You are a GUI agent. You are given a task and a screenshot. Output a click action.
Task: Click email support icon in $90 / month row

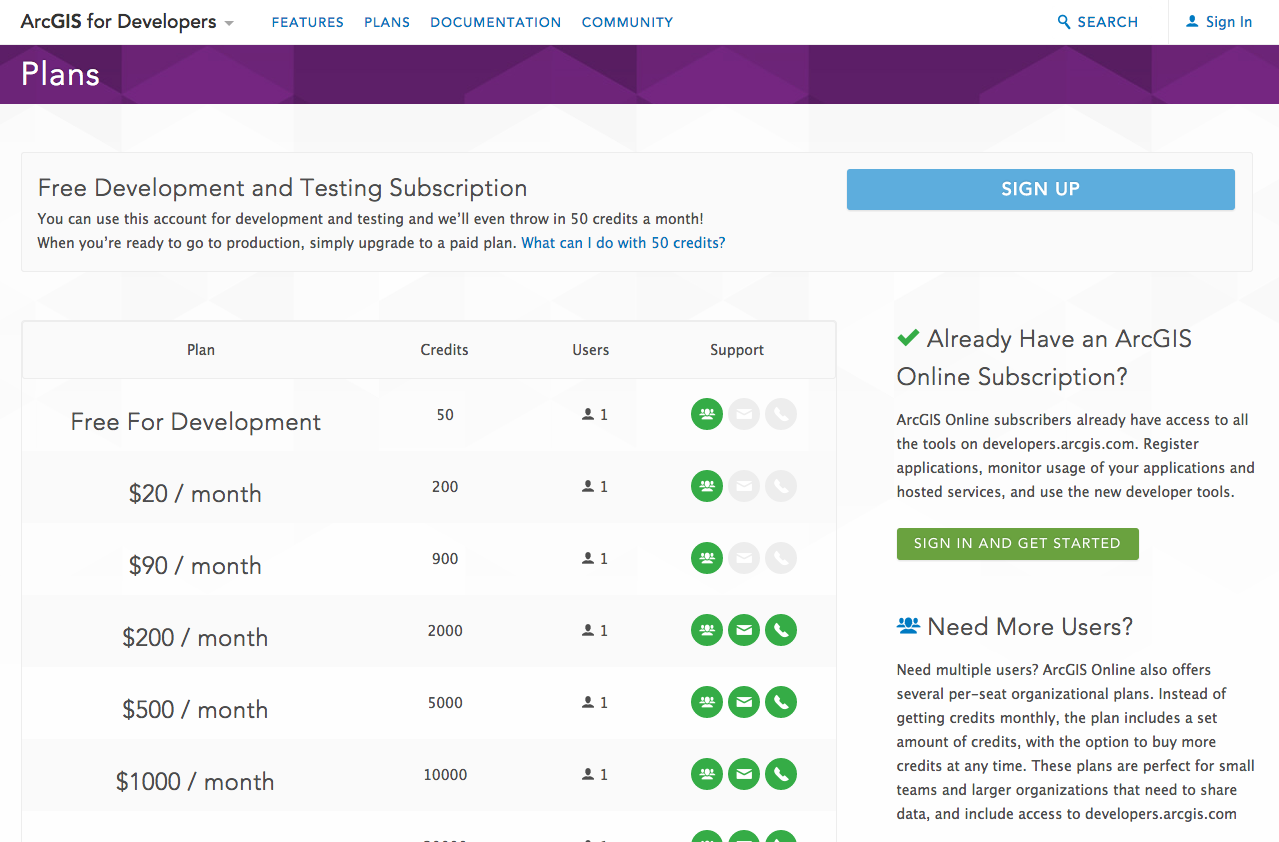(x=744, y=558)
